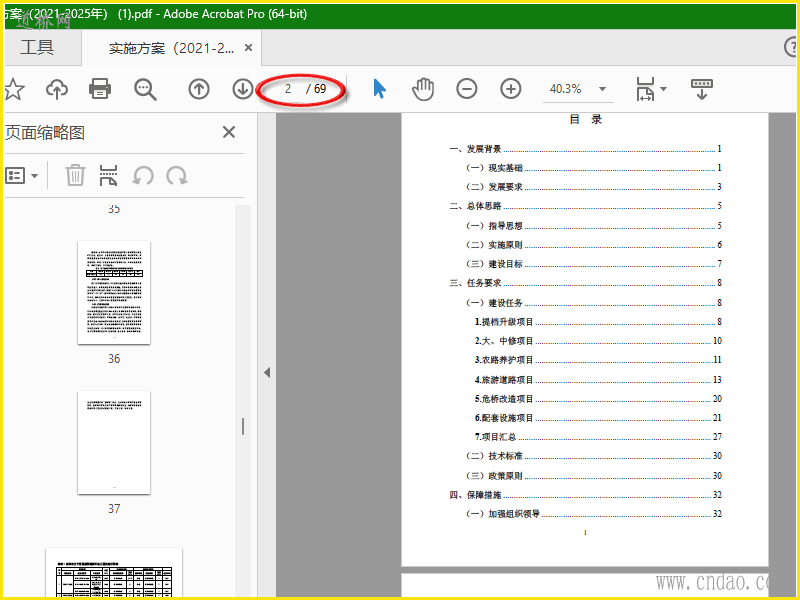Click the bookmark star icon
Image resolution: width=800 pixels, height=600 pixels.
pyautogui.click(x=14, y=89)
